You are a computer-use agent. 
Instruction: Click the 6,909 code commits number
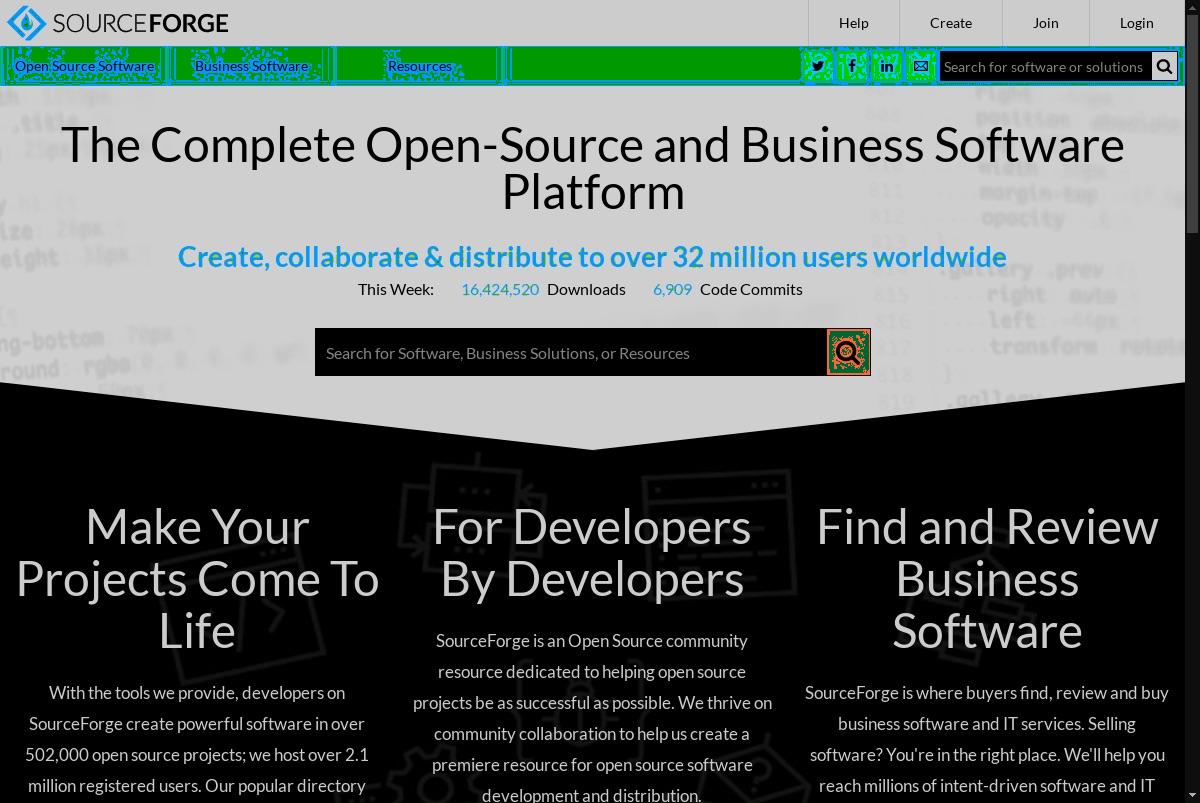click(672, 289)
